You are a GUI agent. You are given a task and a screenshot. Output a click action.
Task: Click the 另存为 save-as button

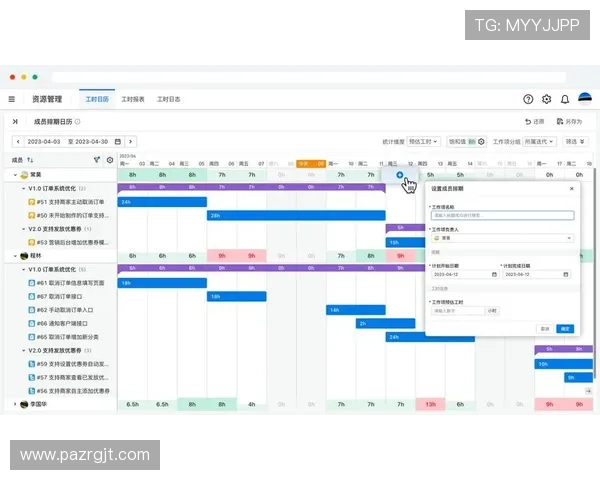pos(569,122)
